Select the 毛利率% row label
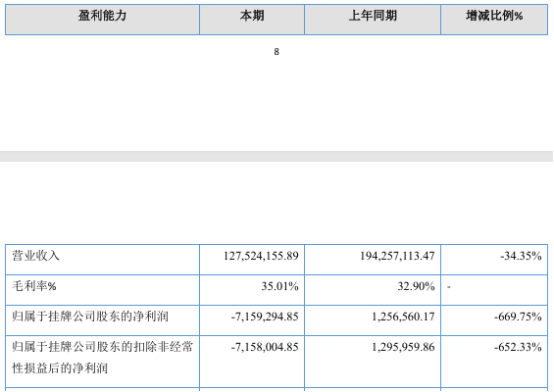This screenshot has width=554, height=392. tap(34, 286)
